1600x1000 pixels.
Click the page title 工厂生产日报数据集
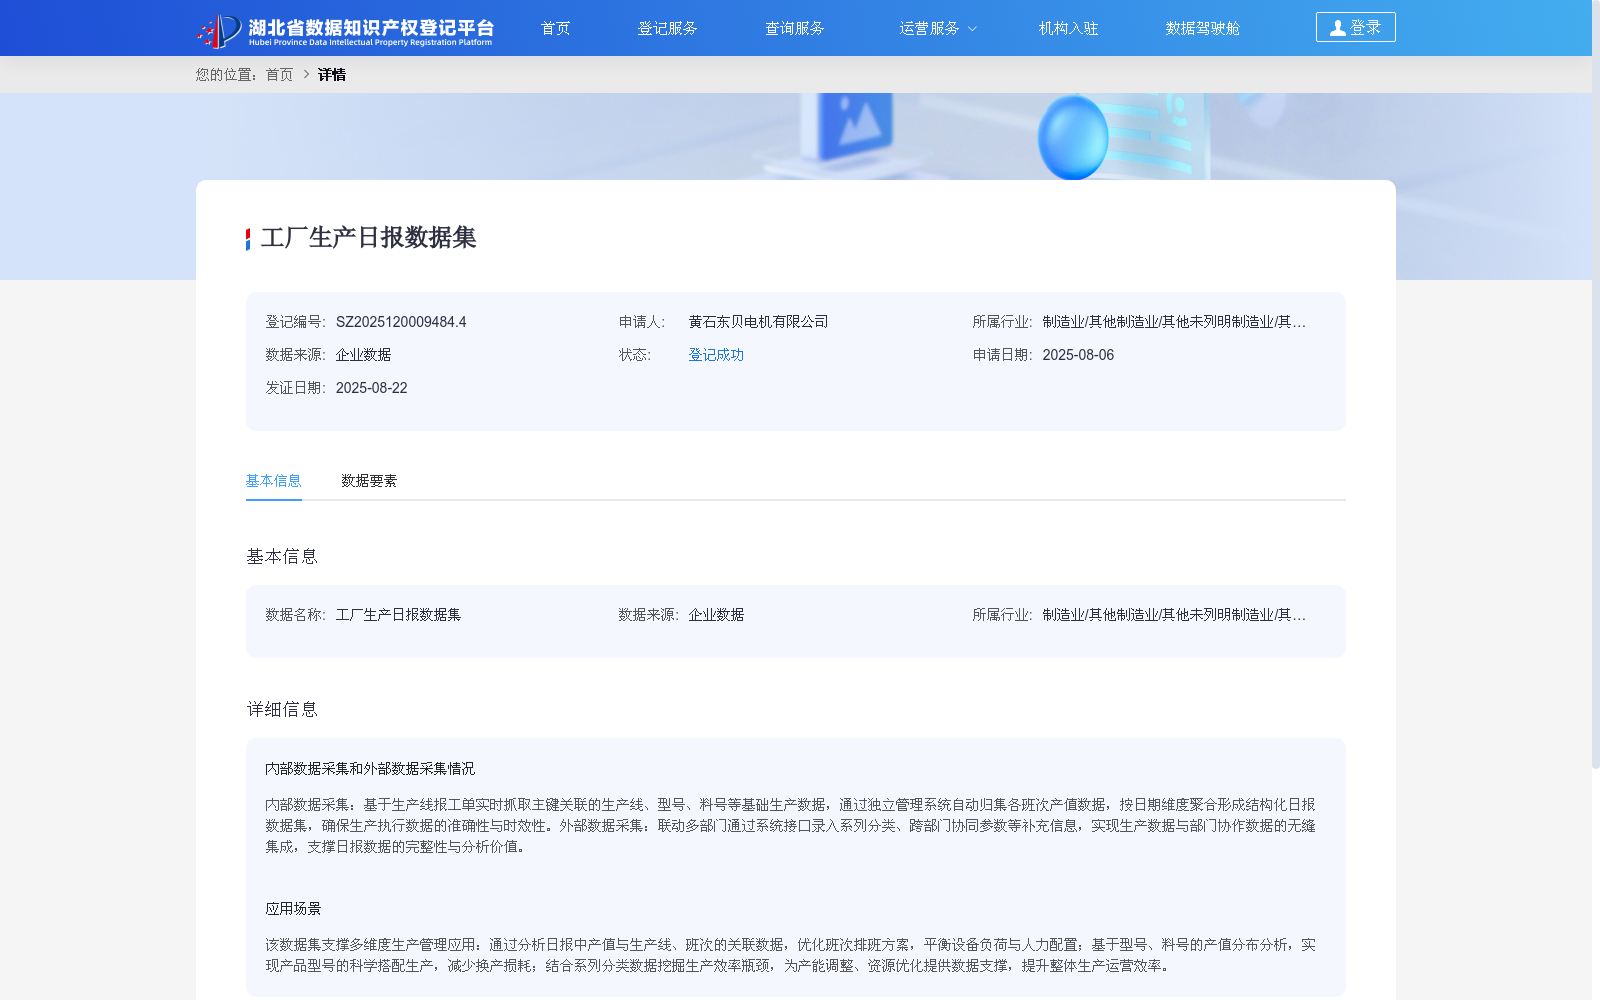tap(368, 238)
